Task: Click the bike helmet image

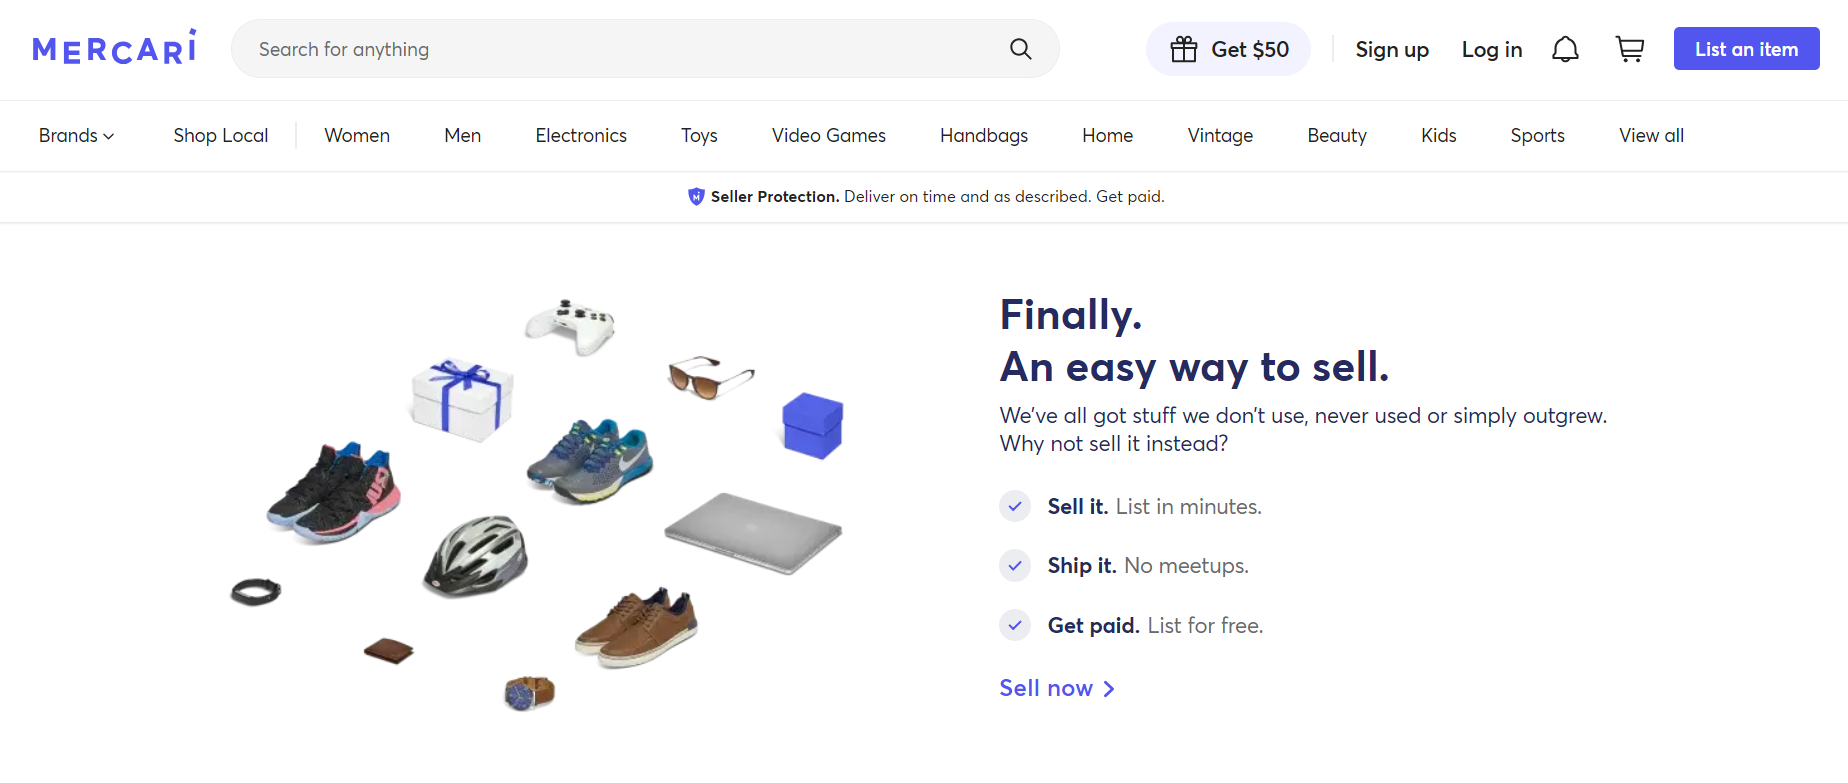Action: coord(475,556)
